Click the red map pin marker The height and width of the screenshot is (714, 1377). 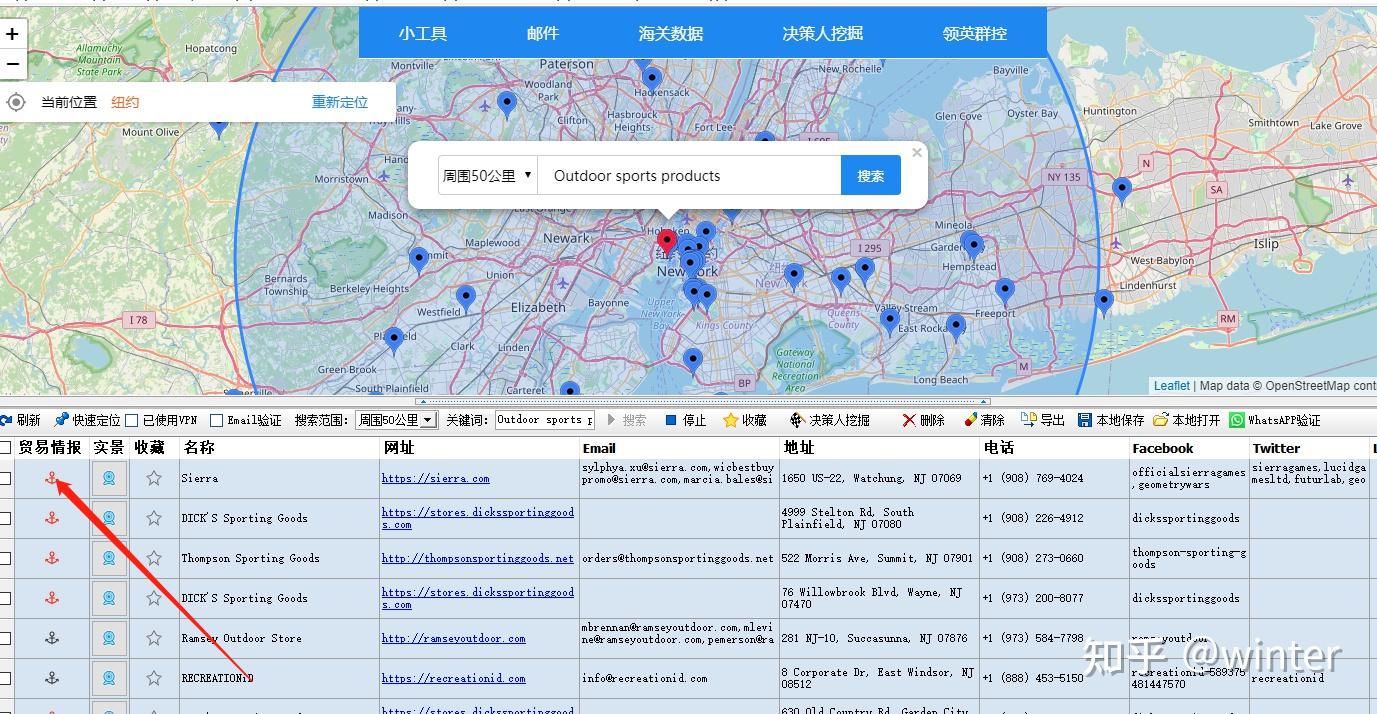point(667,244)
